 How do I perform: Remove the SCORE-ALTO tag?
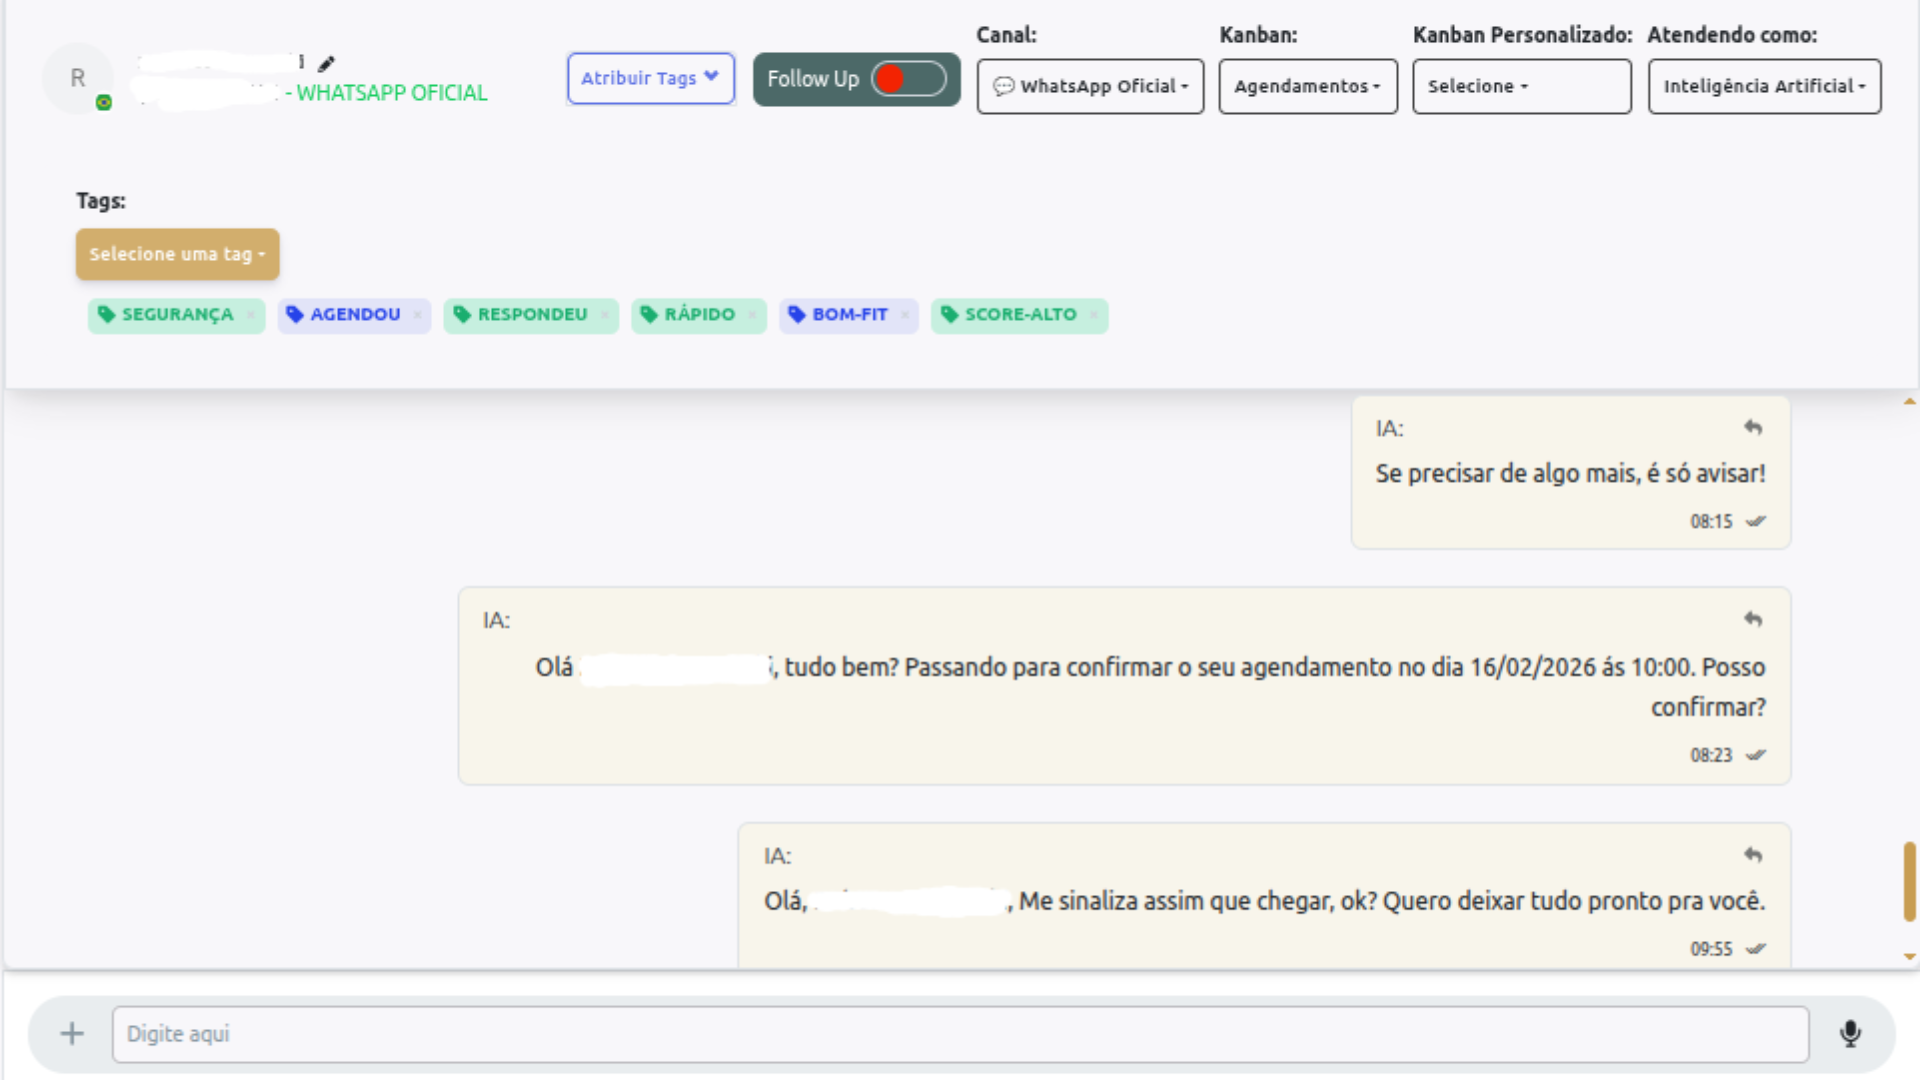click(1094, 315)
